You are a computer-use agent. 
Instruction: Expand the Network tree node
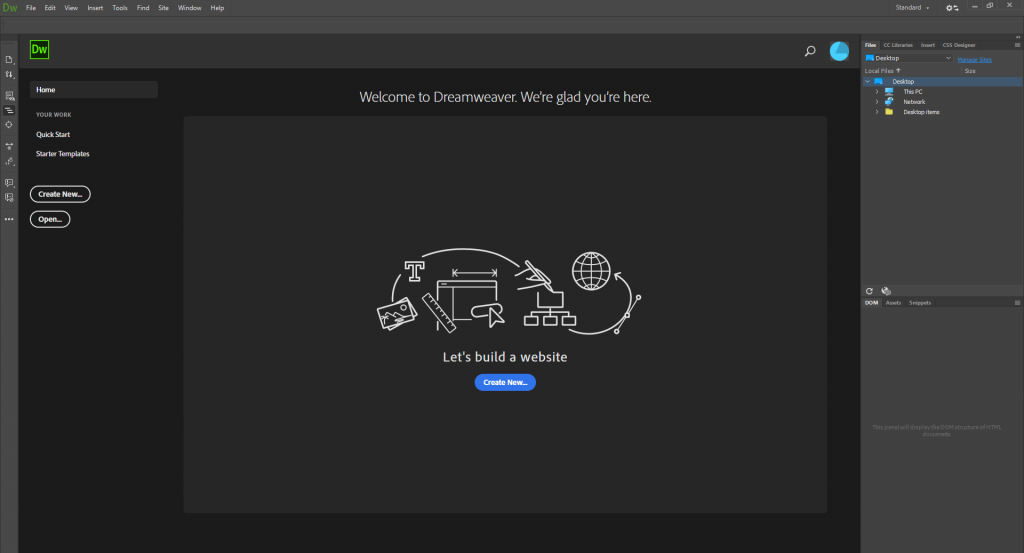pos(877,102)
